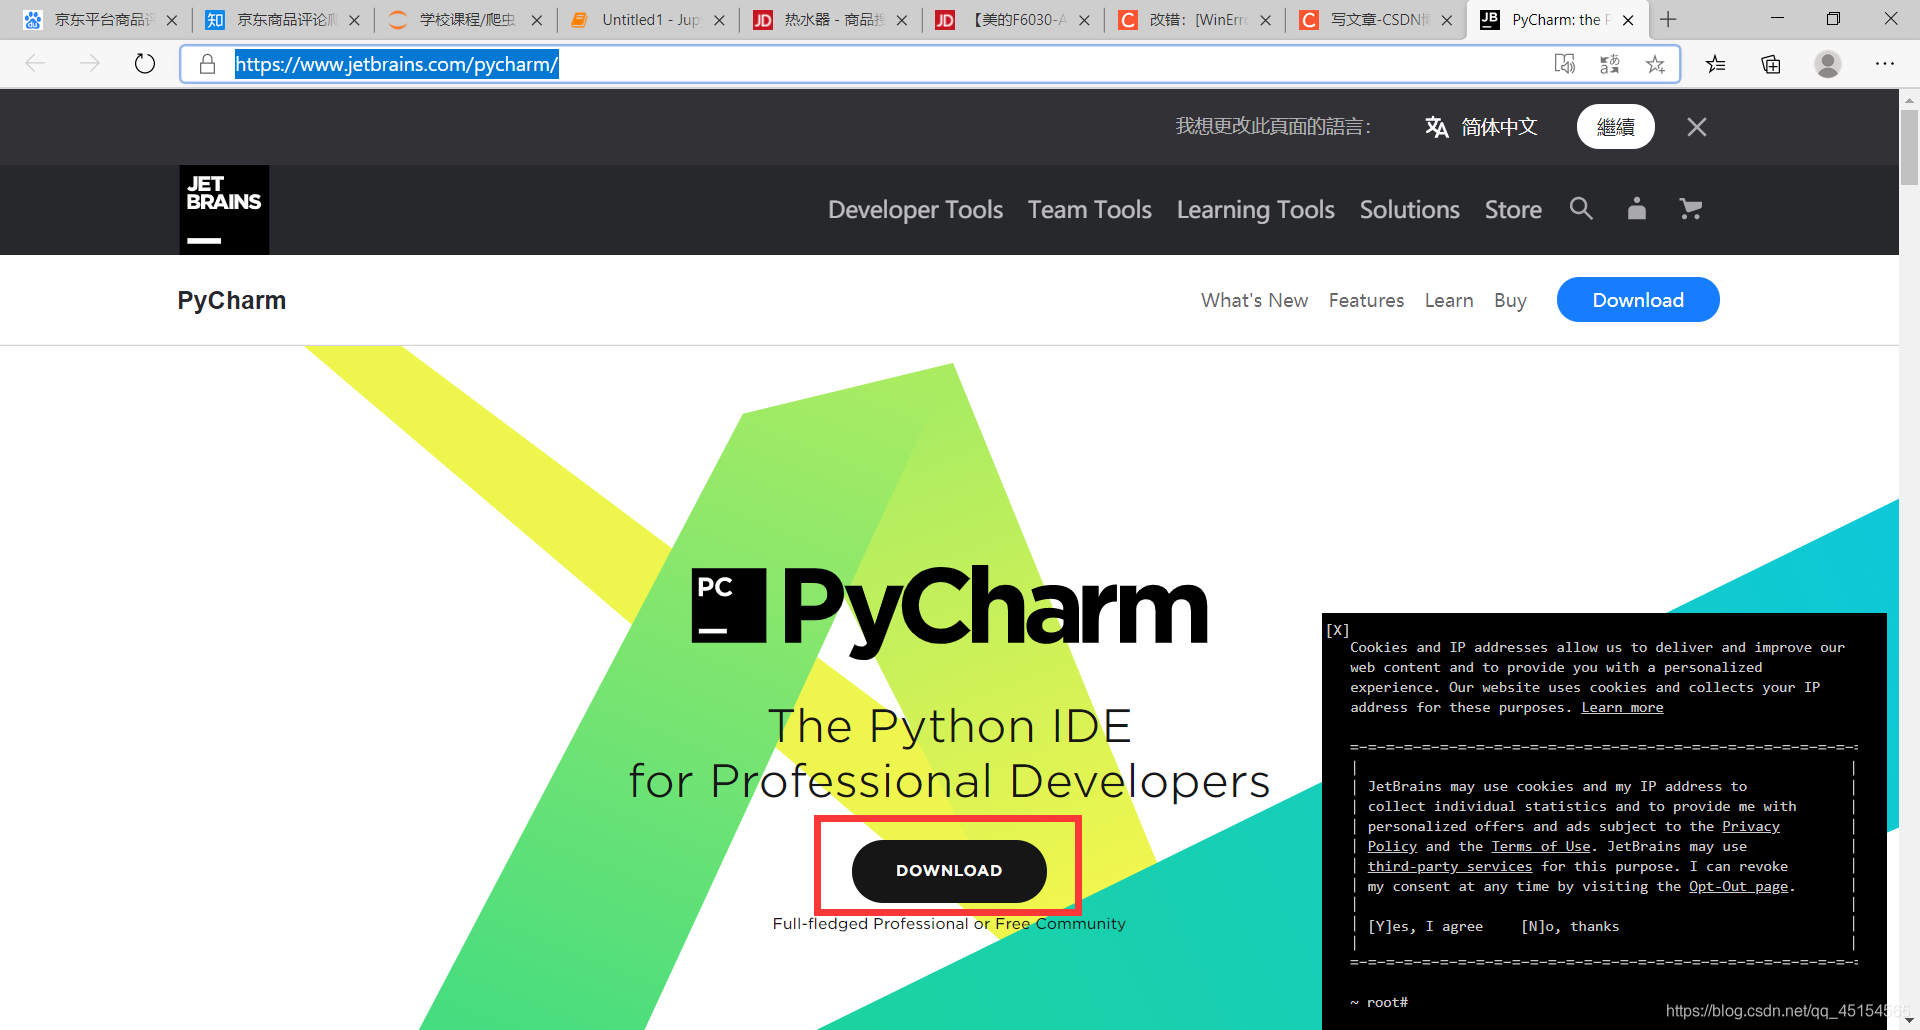This screenshot has width=1920, height=1030.
Task: Select 简体中文 language option
Action: [x=1499, y=127]
